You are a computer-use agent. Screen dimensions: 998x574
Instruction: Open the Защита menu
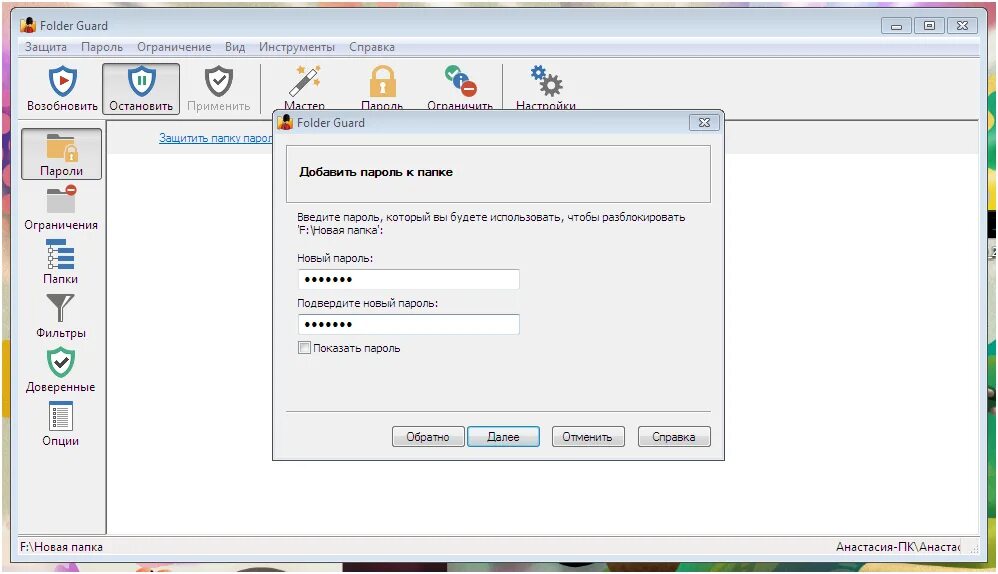pyautogui.click(x=46, y=47)
